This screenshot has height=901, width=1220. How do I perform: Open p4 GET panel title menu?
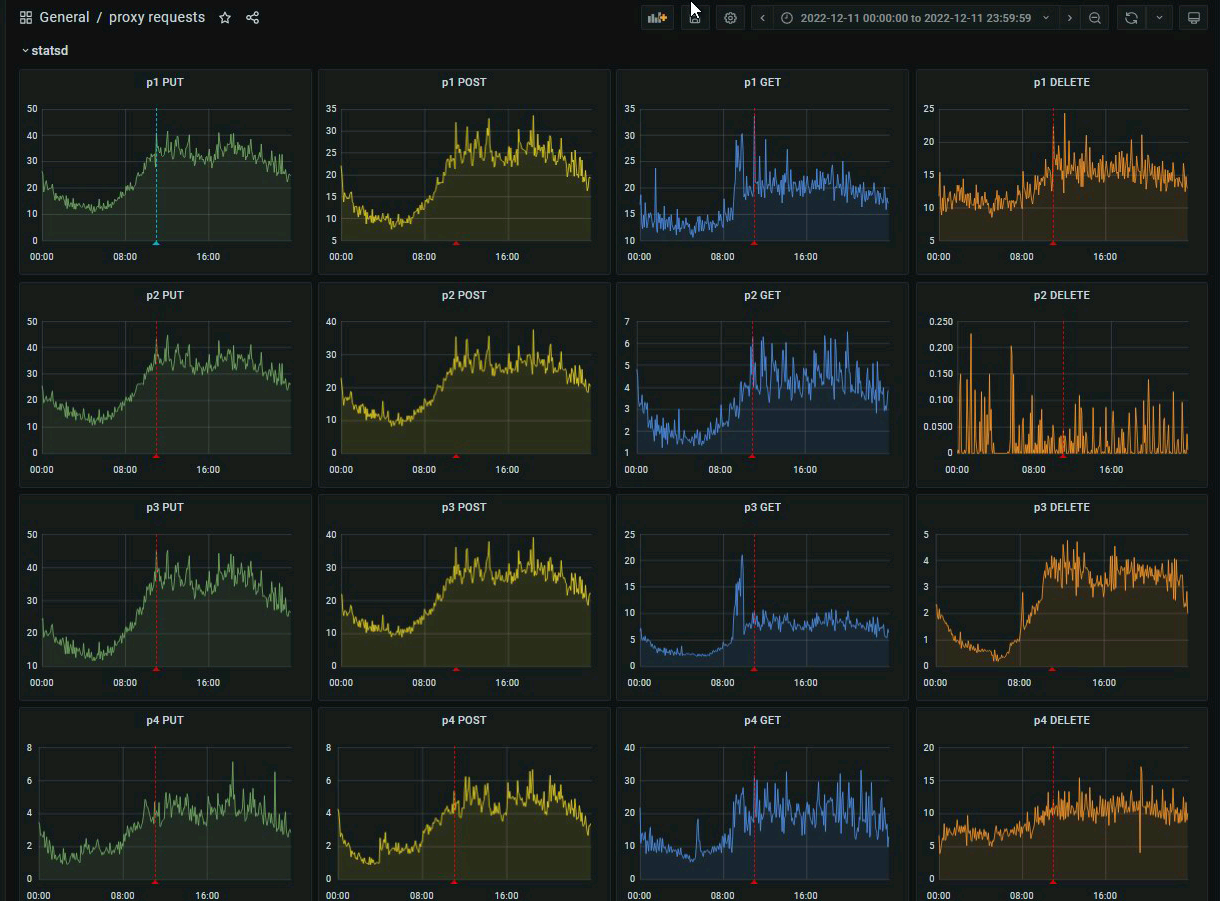point(763,720)
